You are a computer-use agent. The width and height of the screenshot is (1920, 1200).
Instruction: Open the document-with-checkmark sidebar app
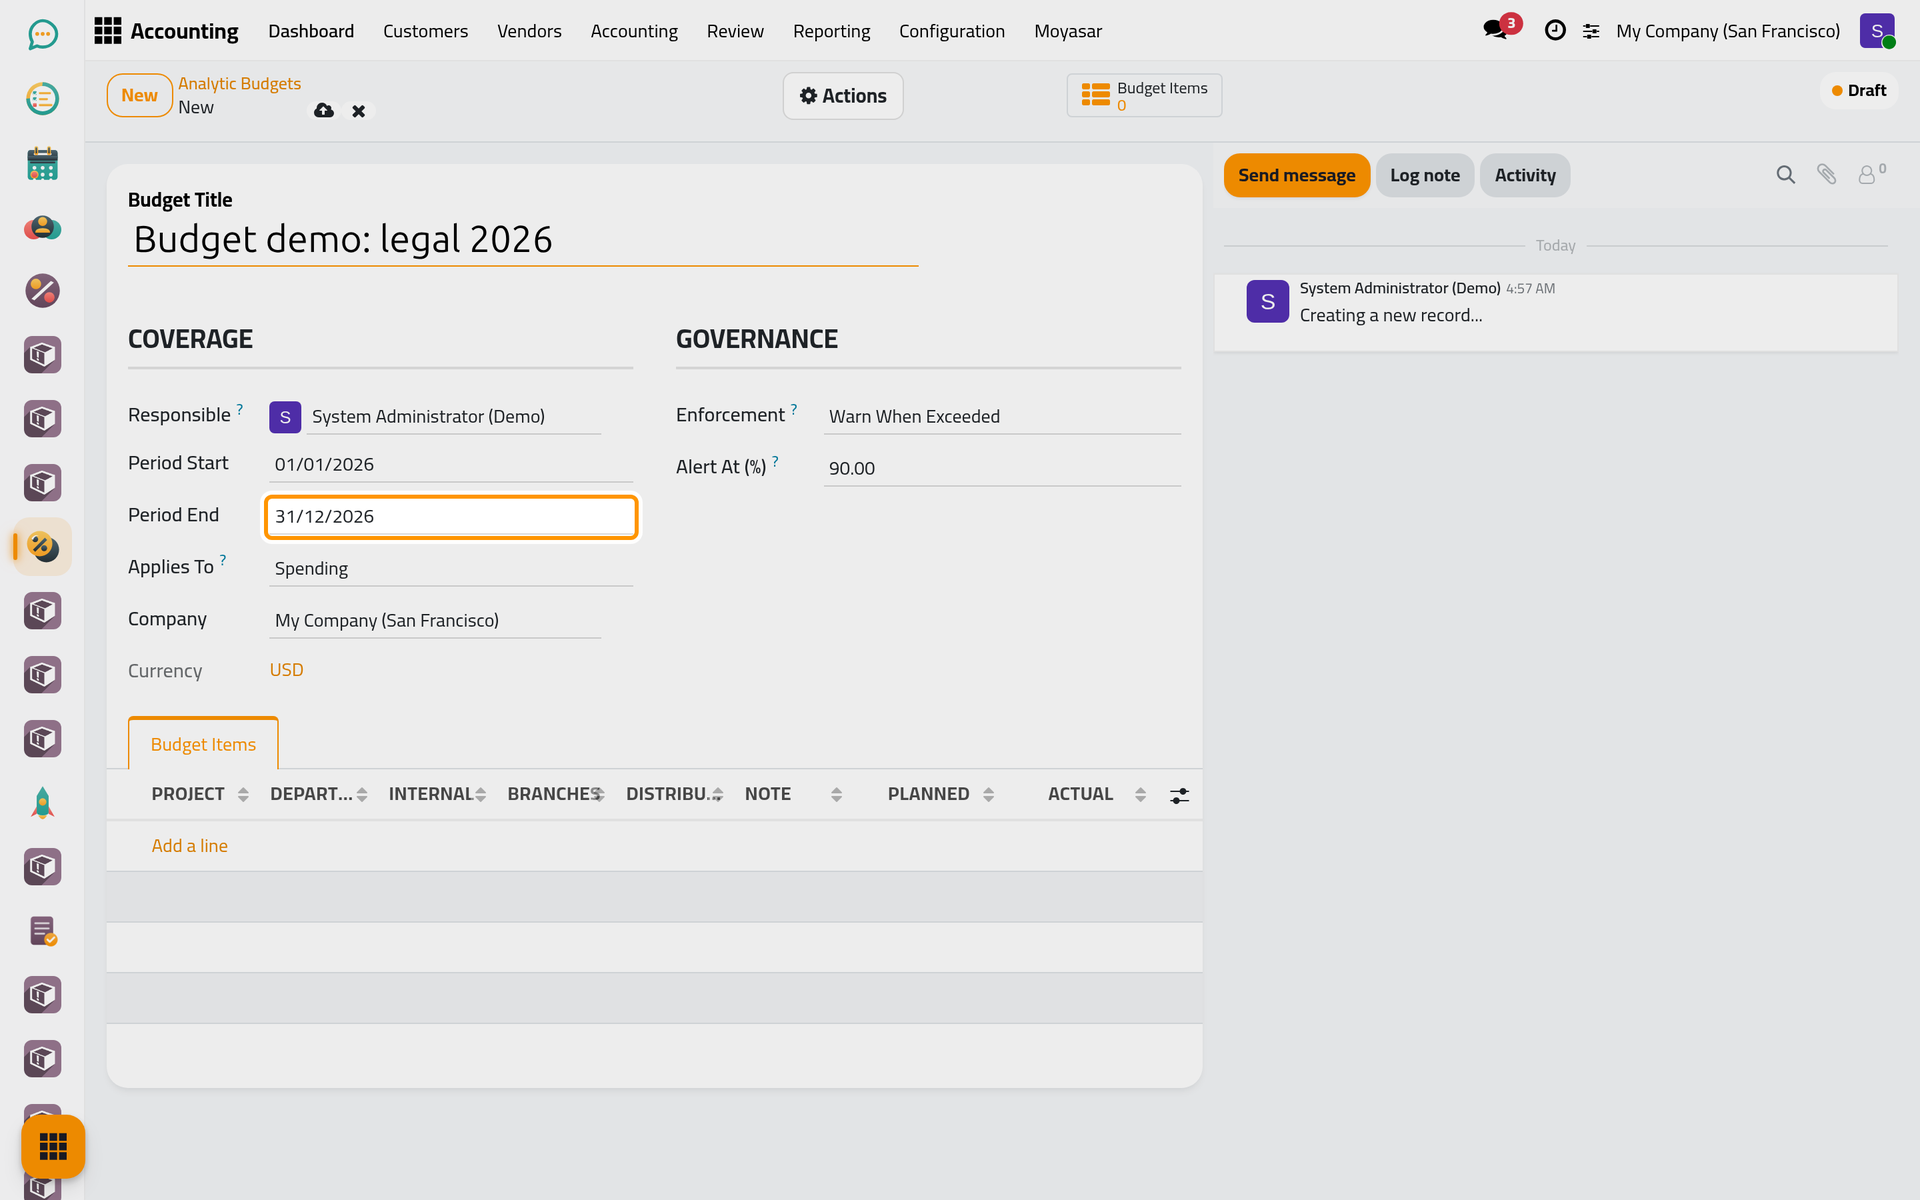[42, 931]
